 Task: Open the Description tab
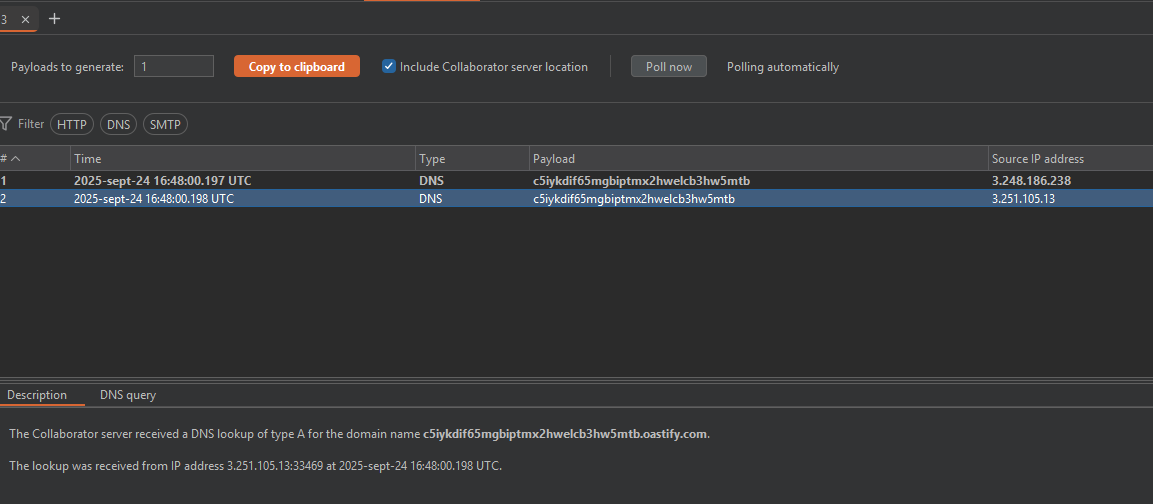pos(37,395)
